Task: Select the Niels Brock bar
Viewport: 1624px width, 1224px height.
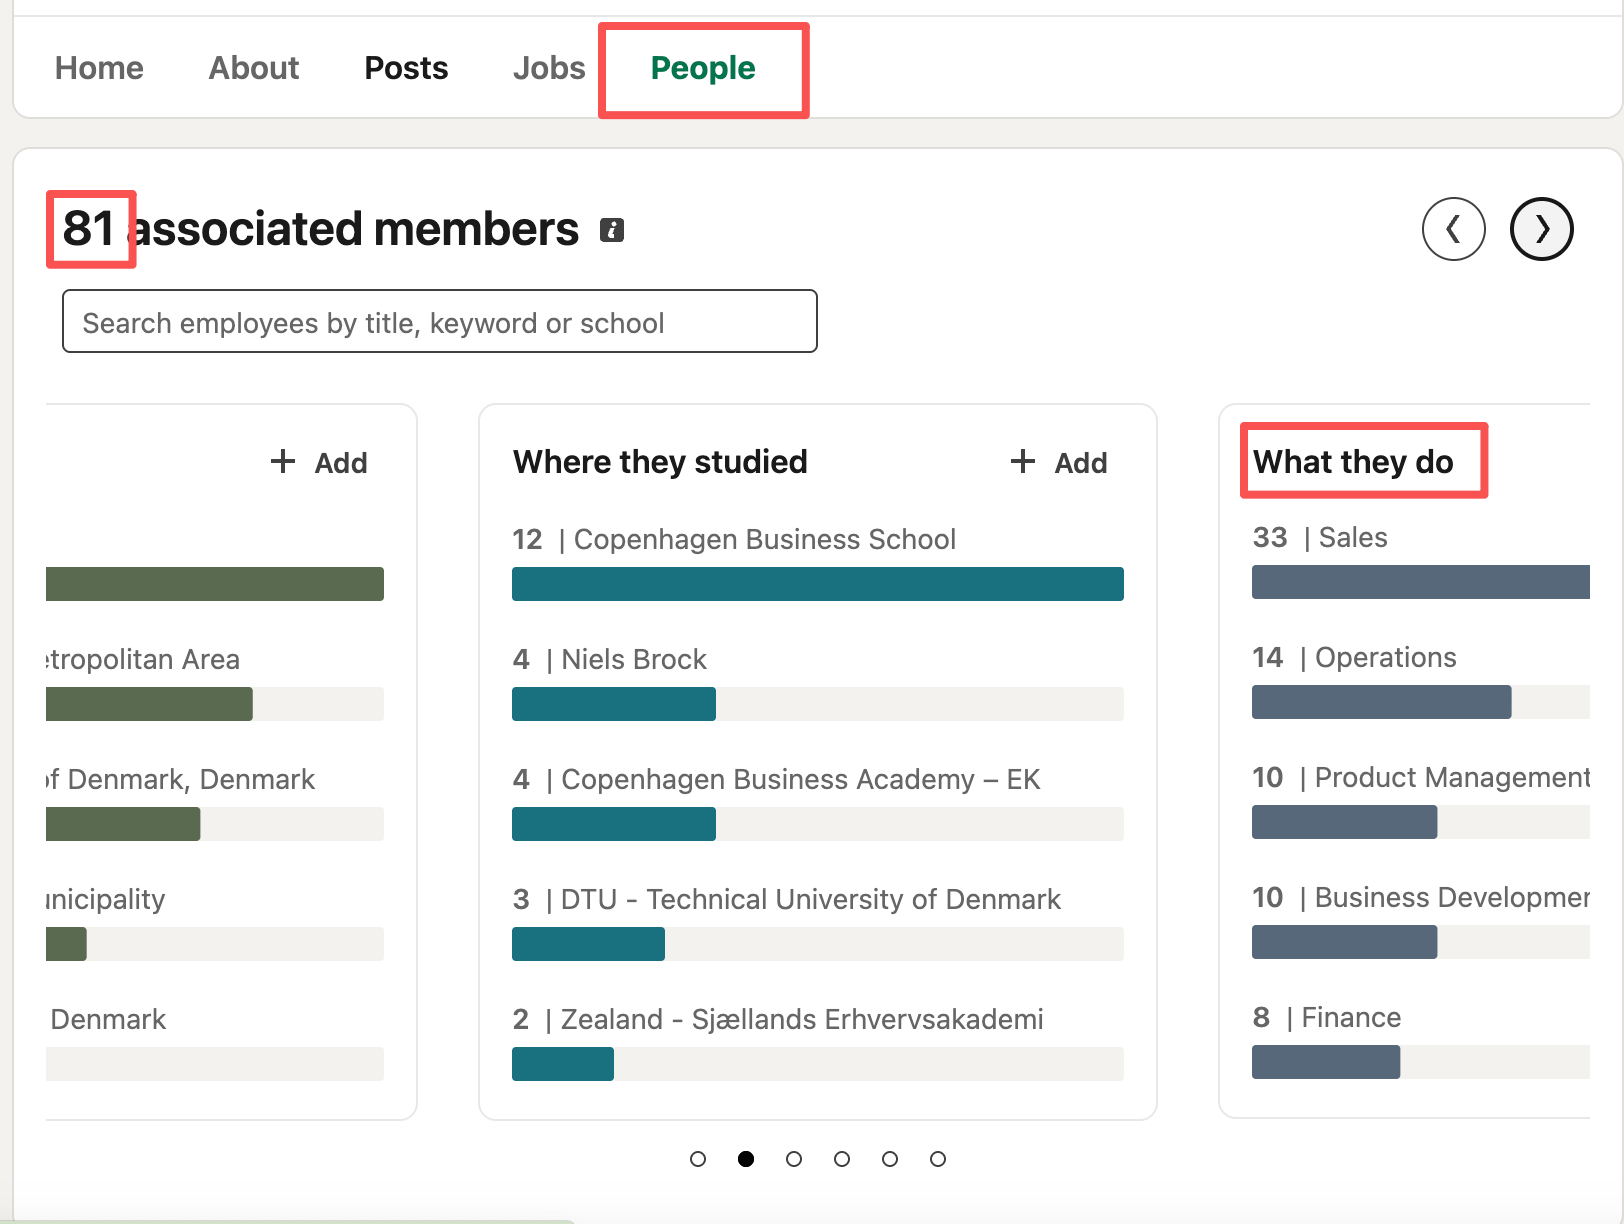Action: point(818,704)
